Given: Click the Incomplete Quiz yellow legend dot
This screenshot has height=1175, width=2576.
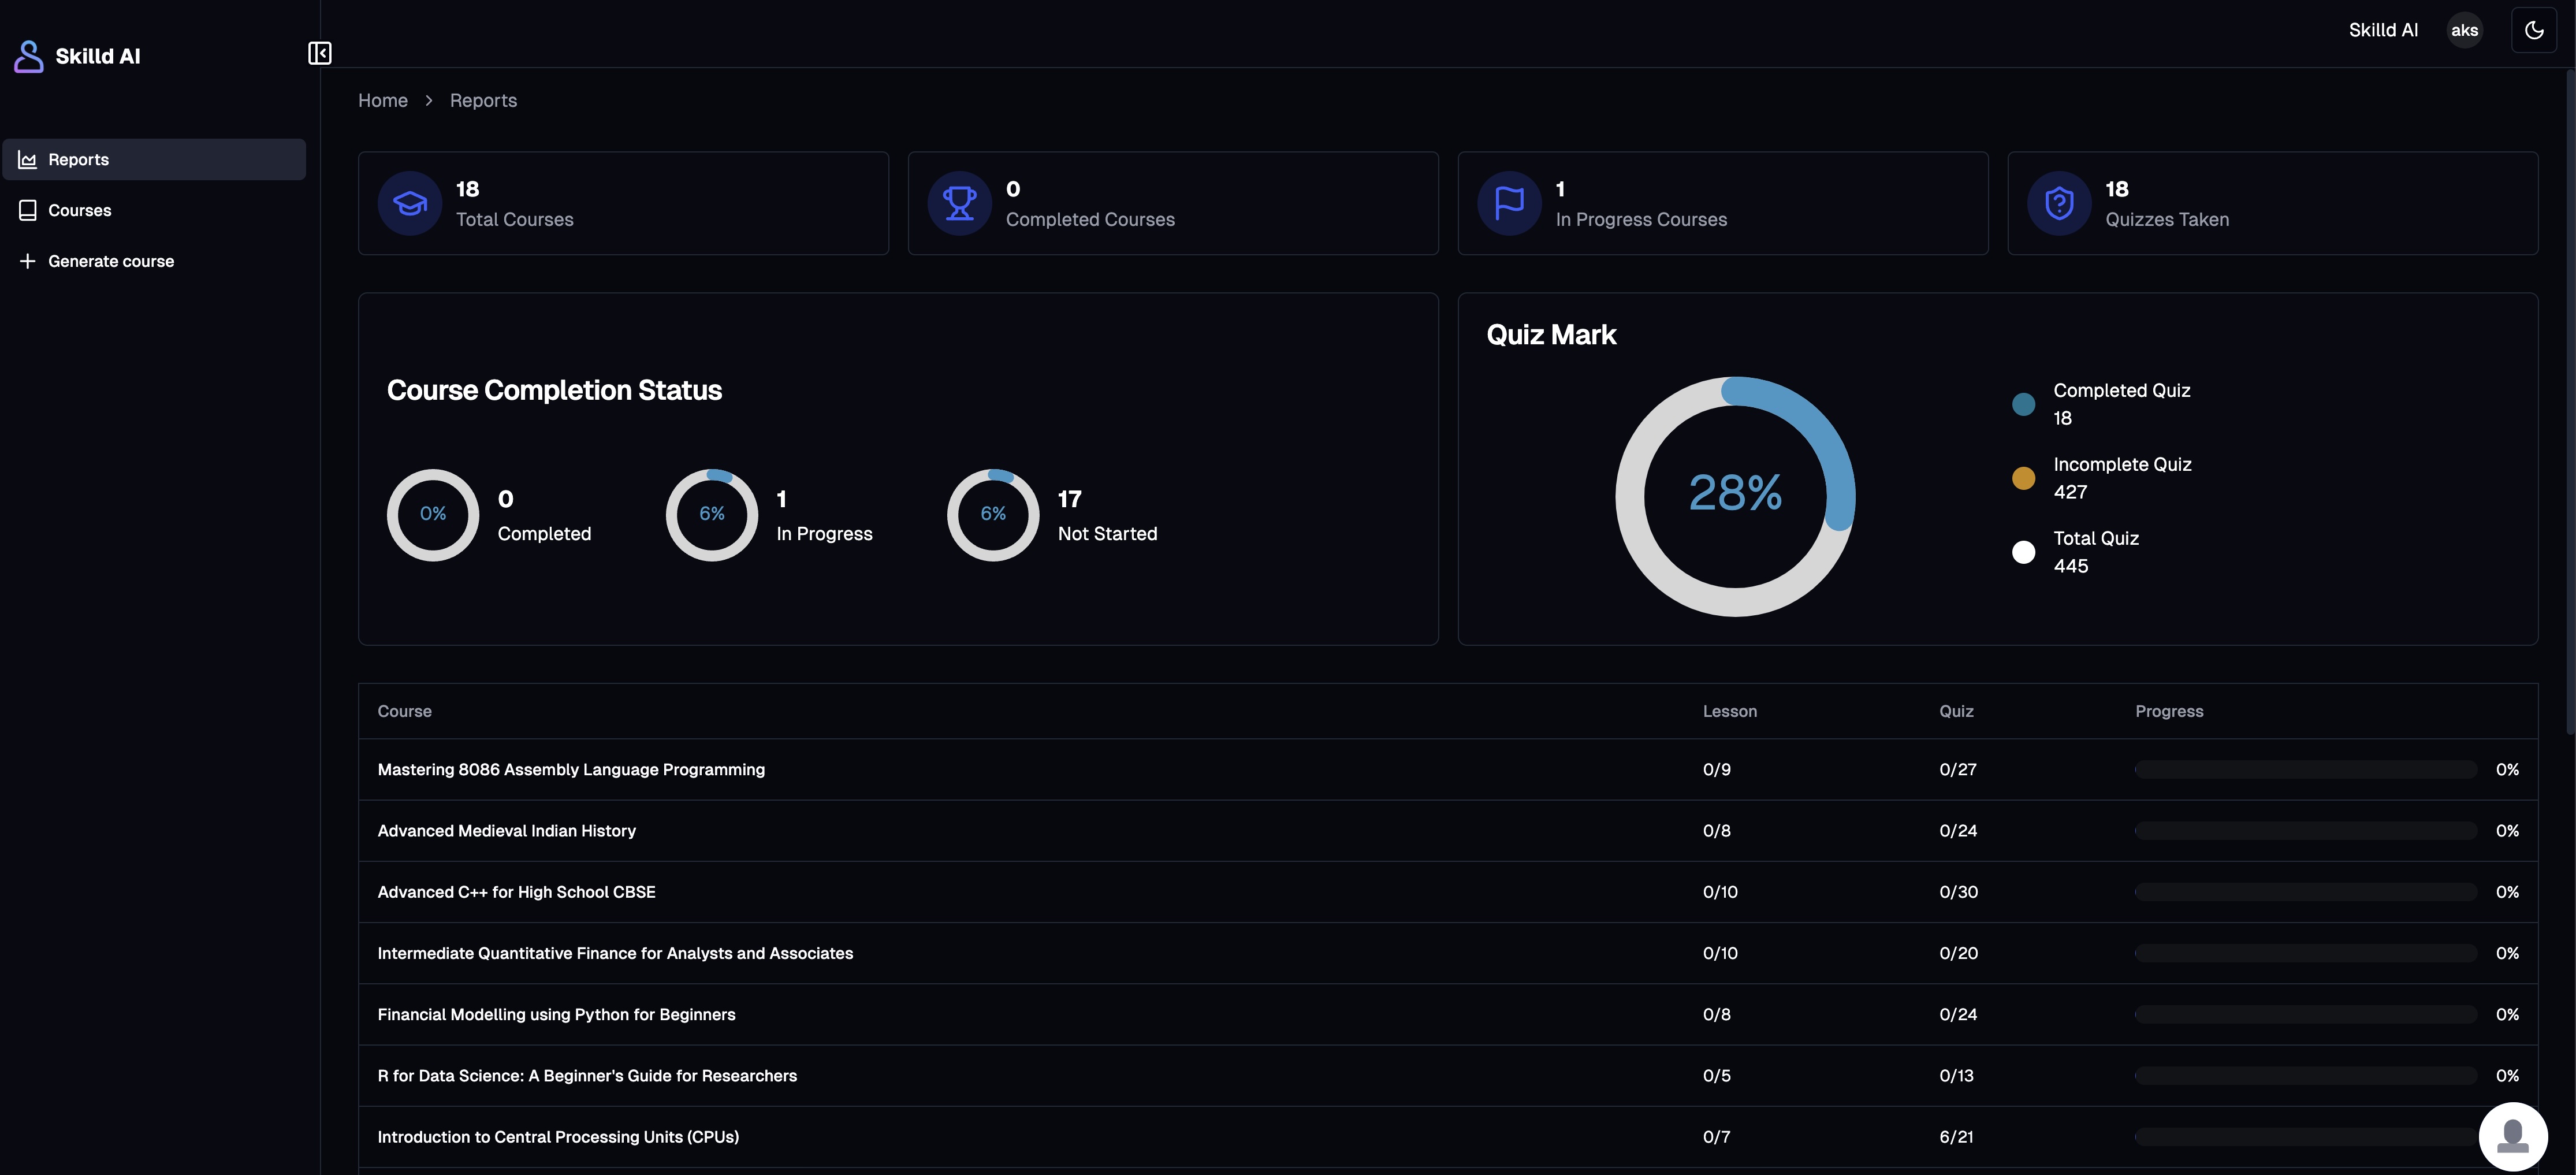Looking at the screenshot, I should point(2023,478).
